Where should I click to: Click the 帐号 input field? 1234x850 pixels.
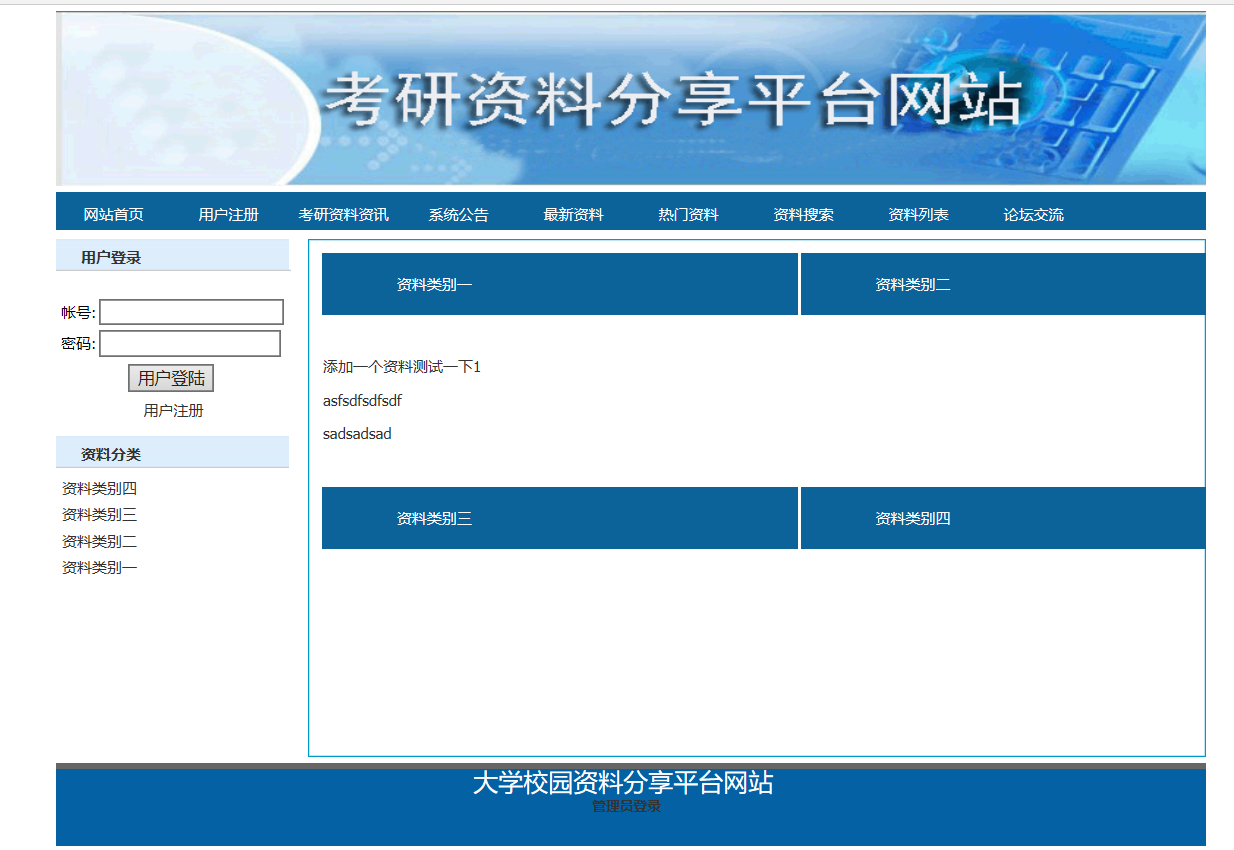point(191,312)
